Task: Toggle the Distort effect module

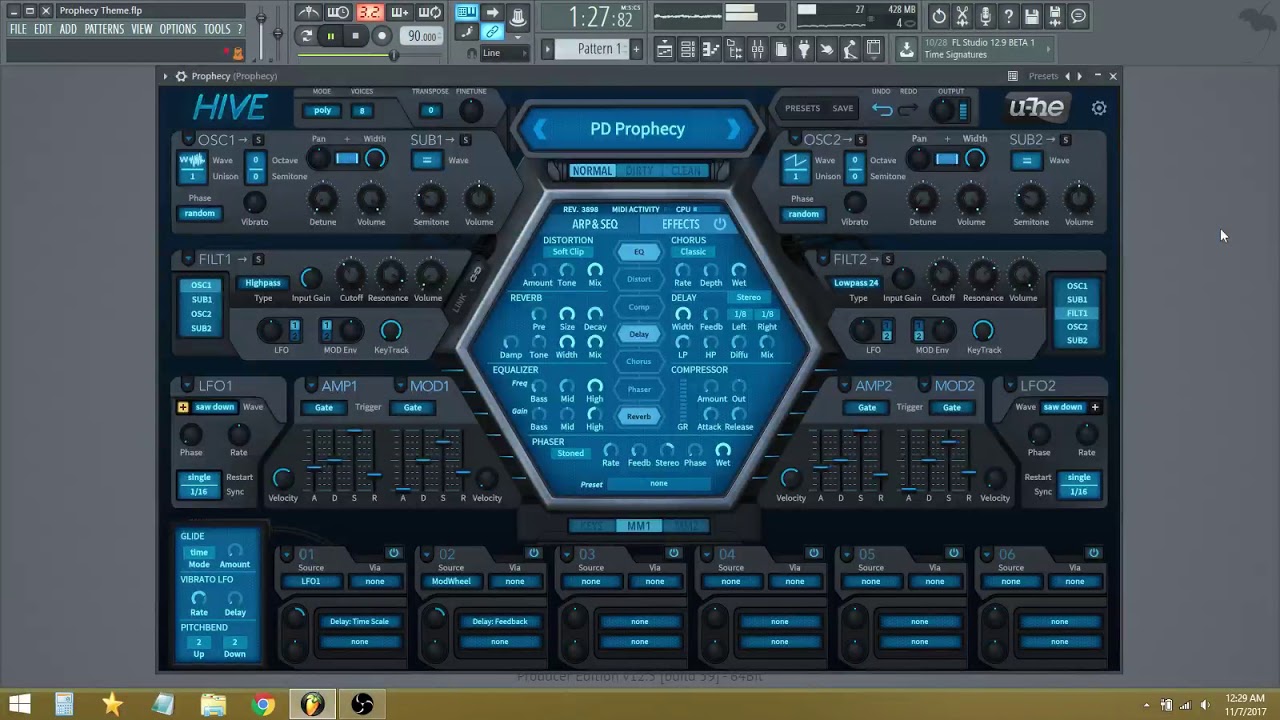Action: (x=639, y=279)
